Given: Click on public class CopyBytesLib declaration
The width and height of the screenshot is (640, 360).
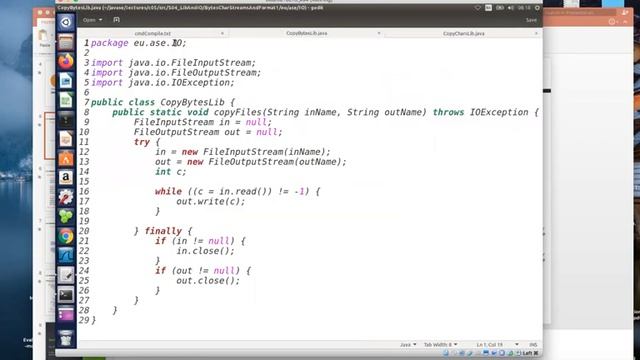Looking at the screenshot, I should pos(163,102).
